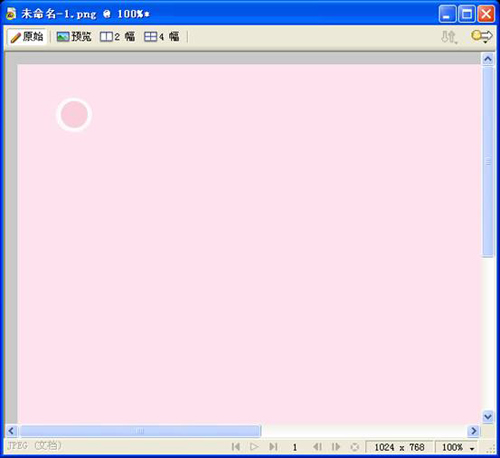Click the vertical scrollbar down arrow
Screen dimensions: 500x458
(488, 416)
